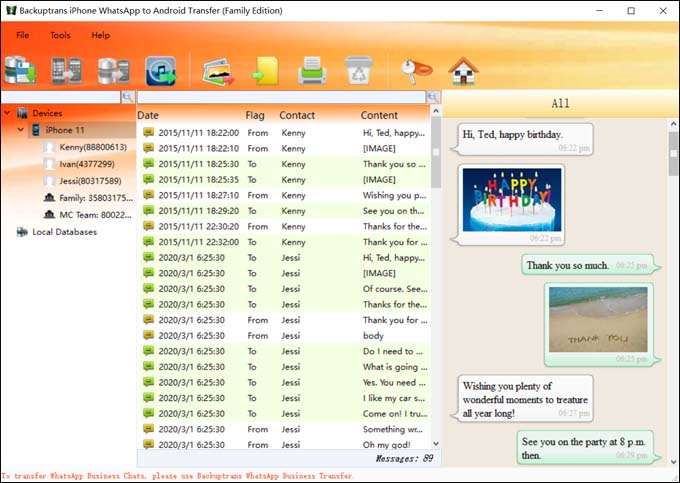Click the iPhone 11 device icon
Screen dimensions: 680x483
tap(36, 130)
